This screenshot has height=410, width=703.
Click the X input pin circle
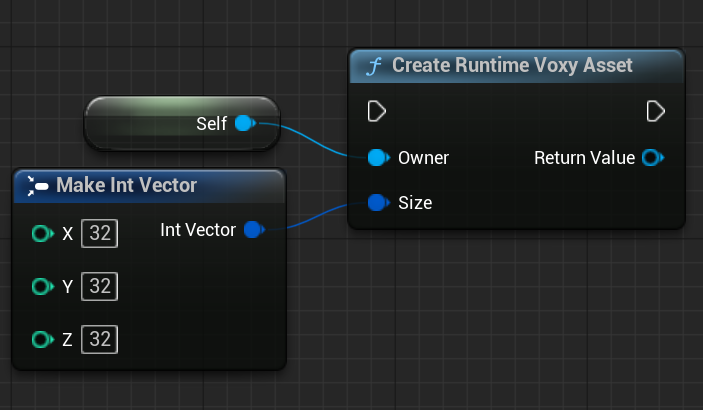[x=41, y=234]
